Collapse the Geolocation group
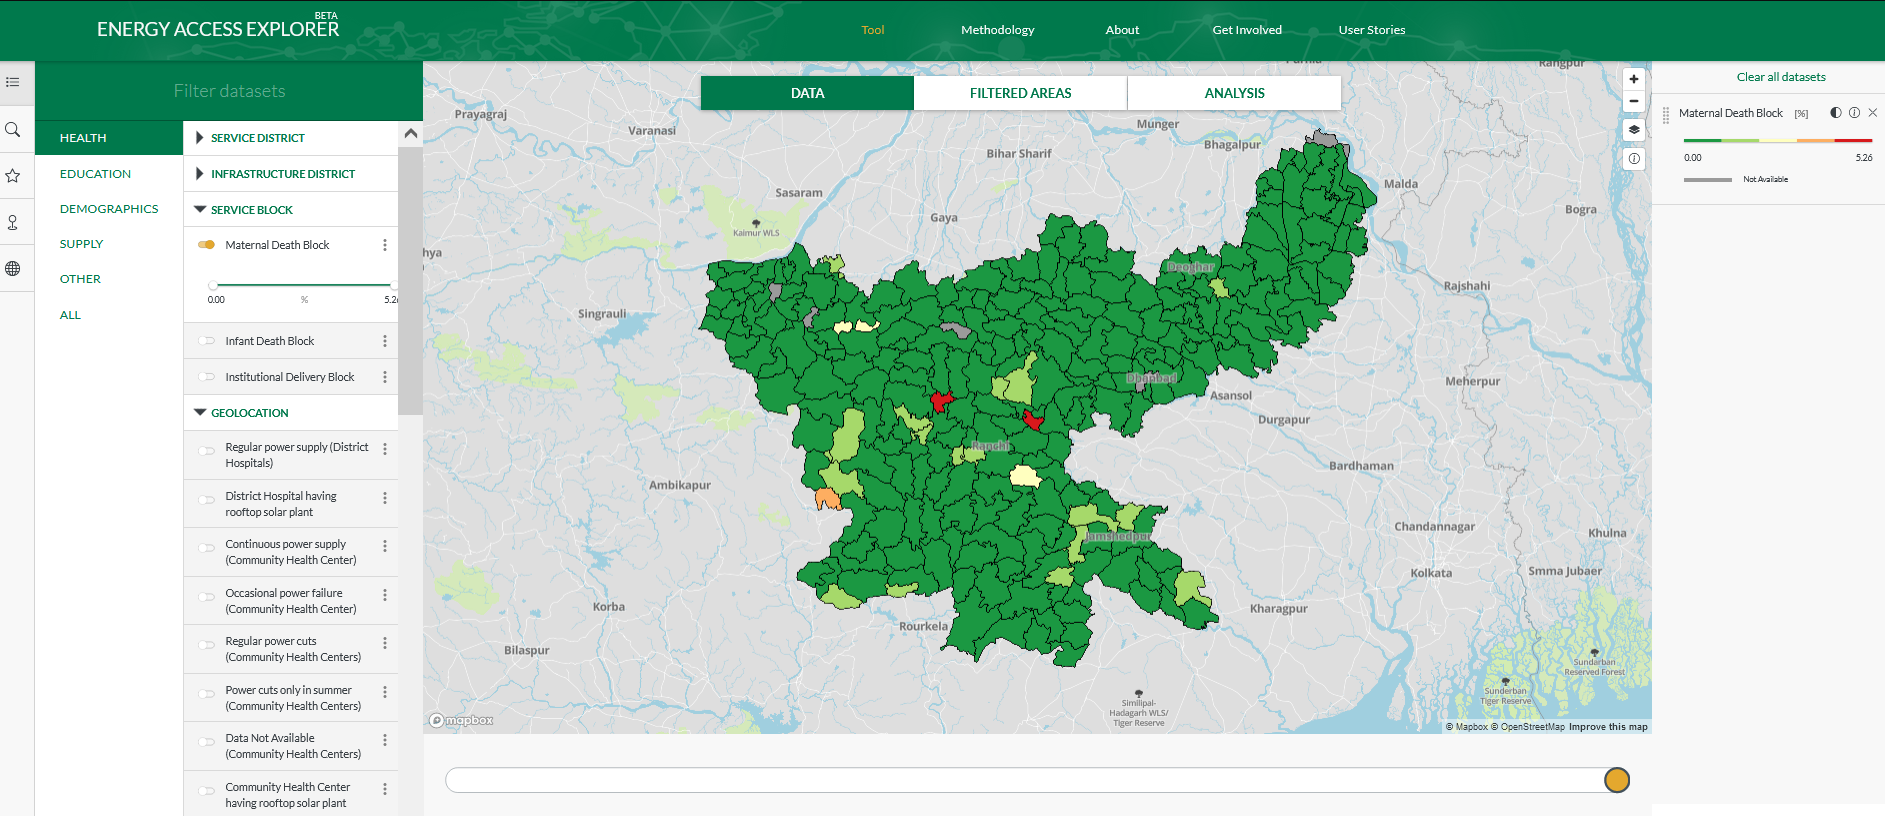 click(x=249, y=413)
